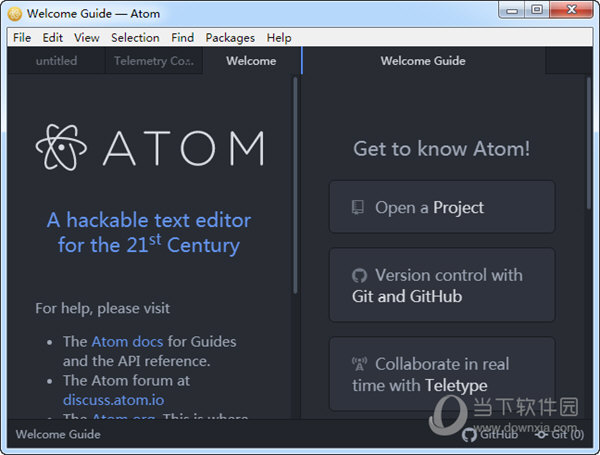The width and height of the screenshot is (600, 455).
Task: Select the Welcome Guide tab
Action: (x=423, y=61)
